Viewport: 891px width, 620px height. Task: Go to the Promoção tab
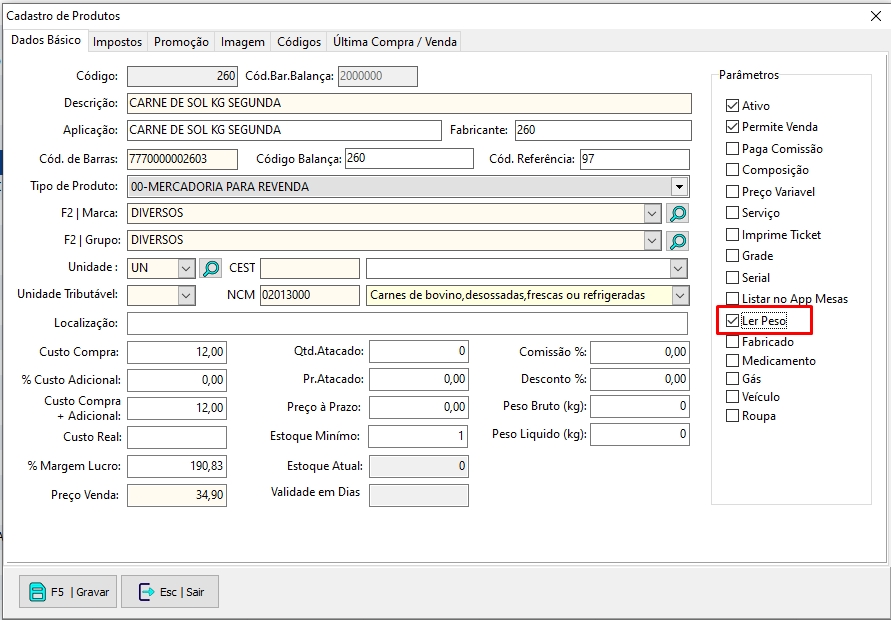(181, 42)
